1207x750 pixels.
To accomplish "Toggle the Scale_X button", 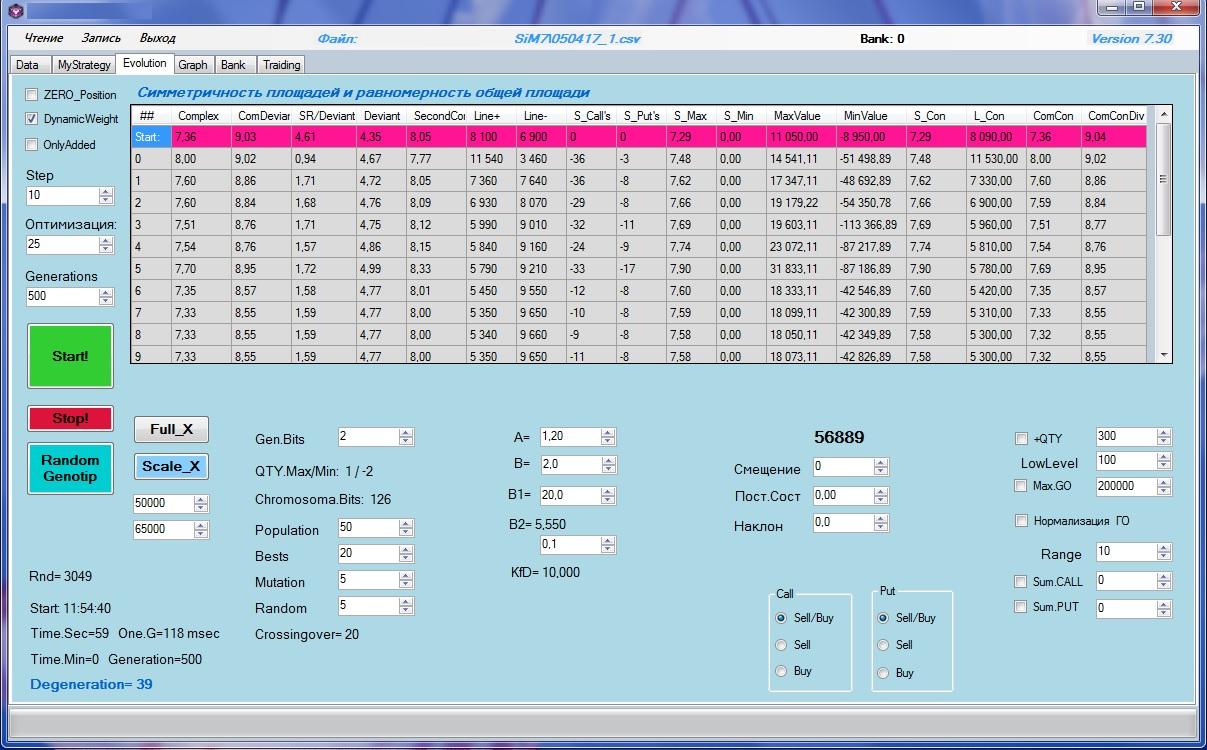I will 171,466.
